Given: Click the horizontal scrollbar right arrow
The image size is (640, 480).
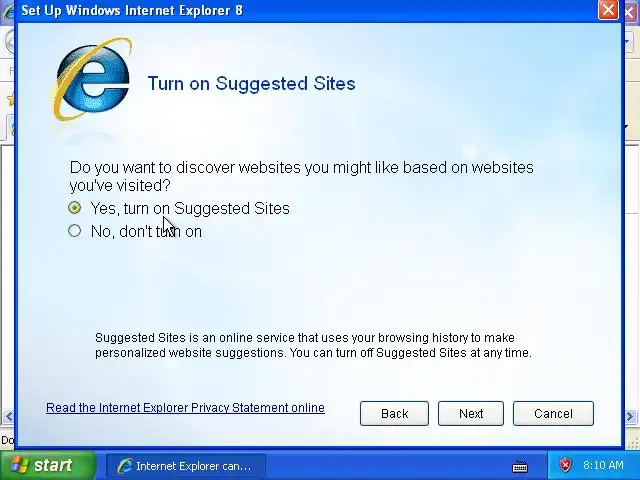Looking at the screenshot, I should click(x=630, y=416).
